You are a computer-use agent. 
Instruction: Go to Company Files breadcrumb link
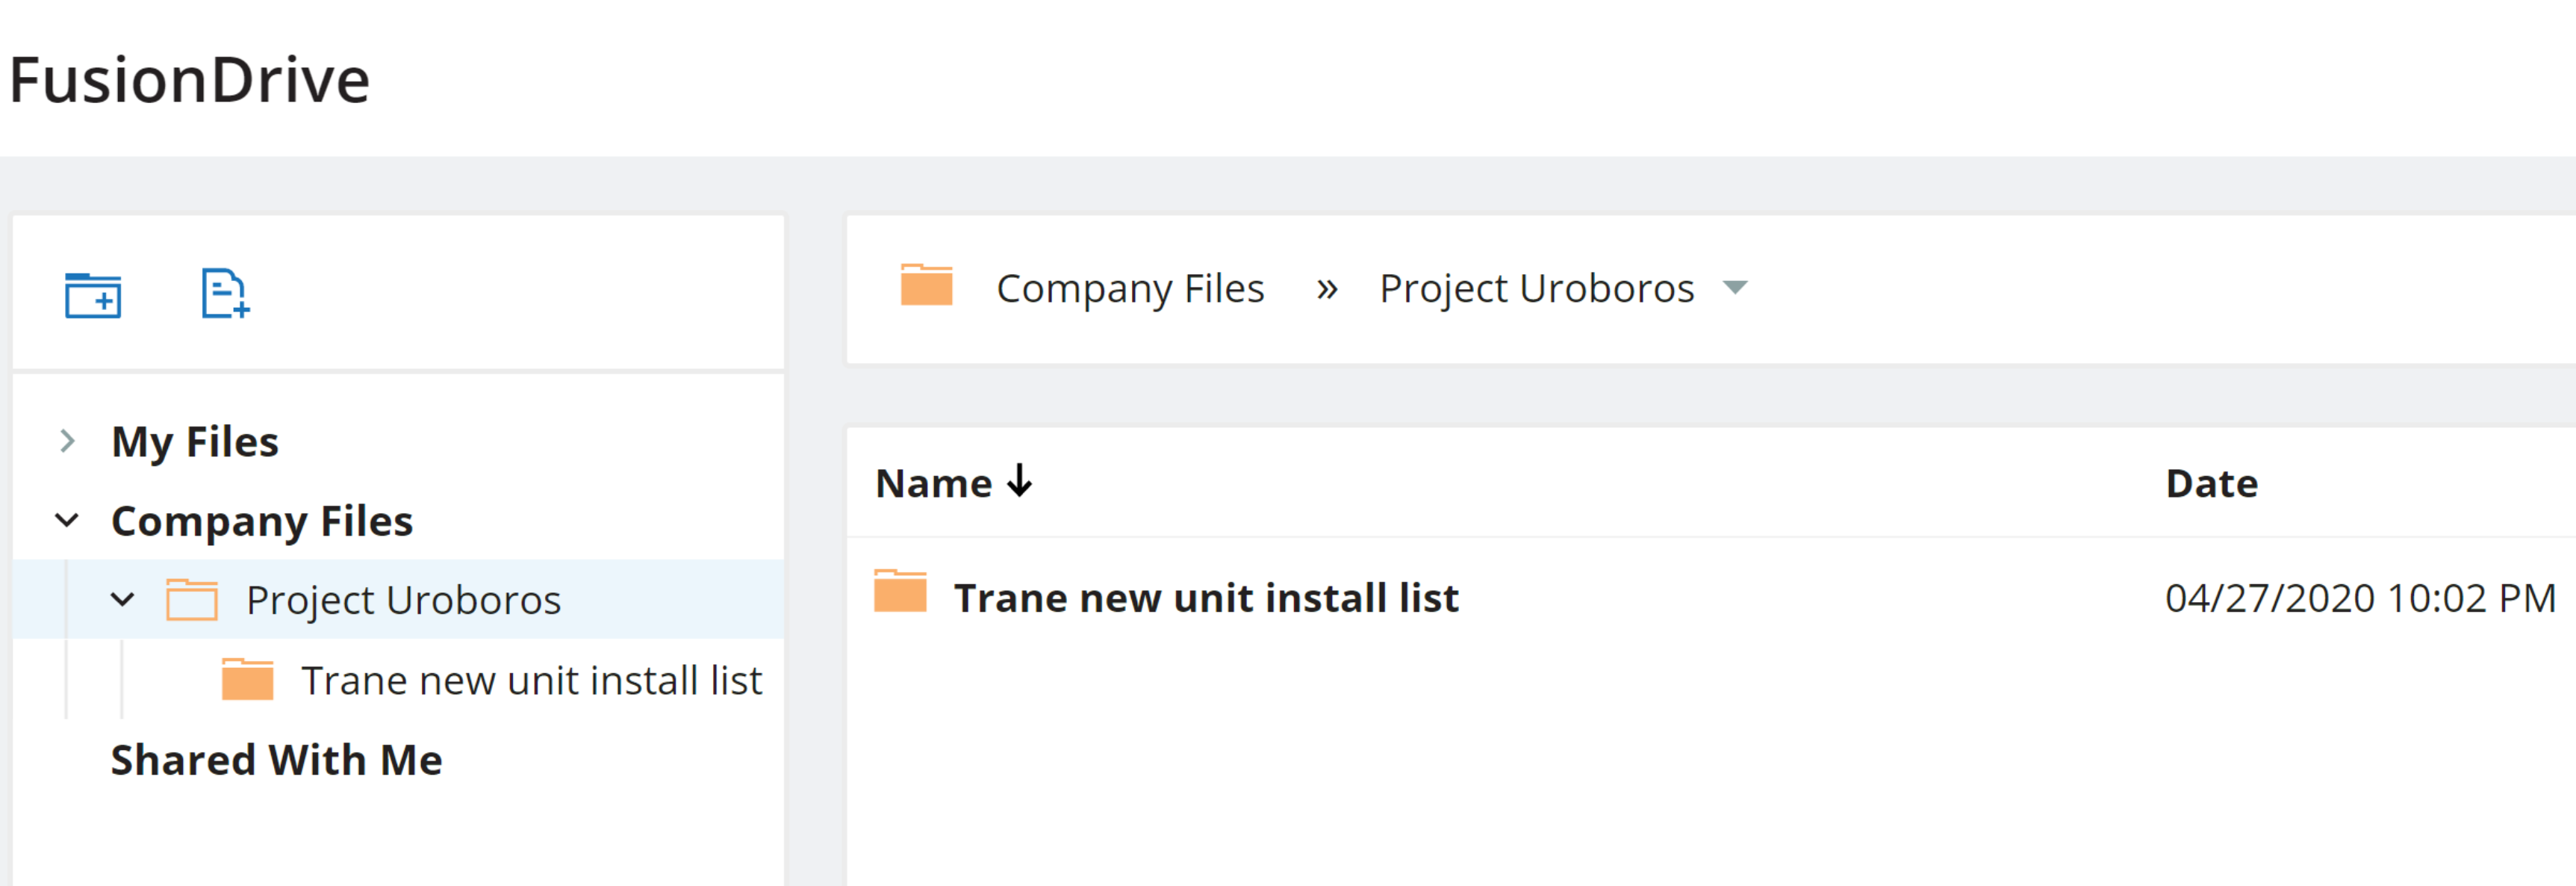point(1130,289)
